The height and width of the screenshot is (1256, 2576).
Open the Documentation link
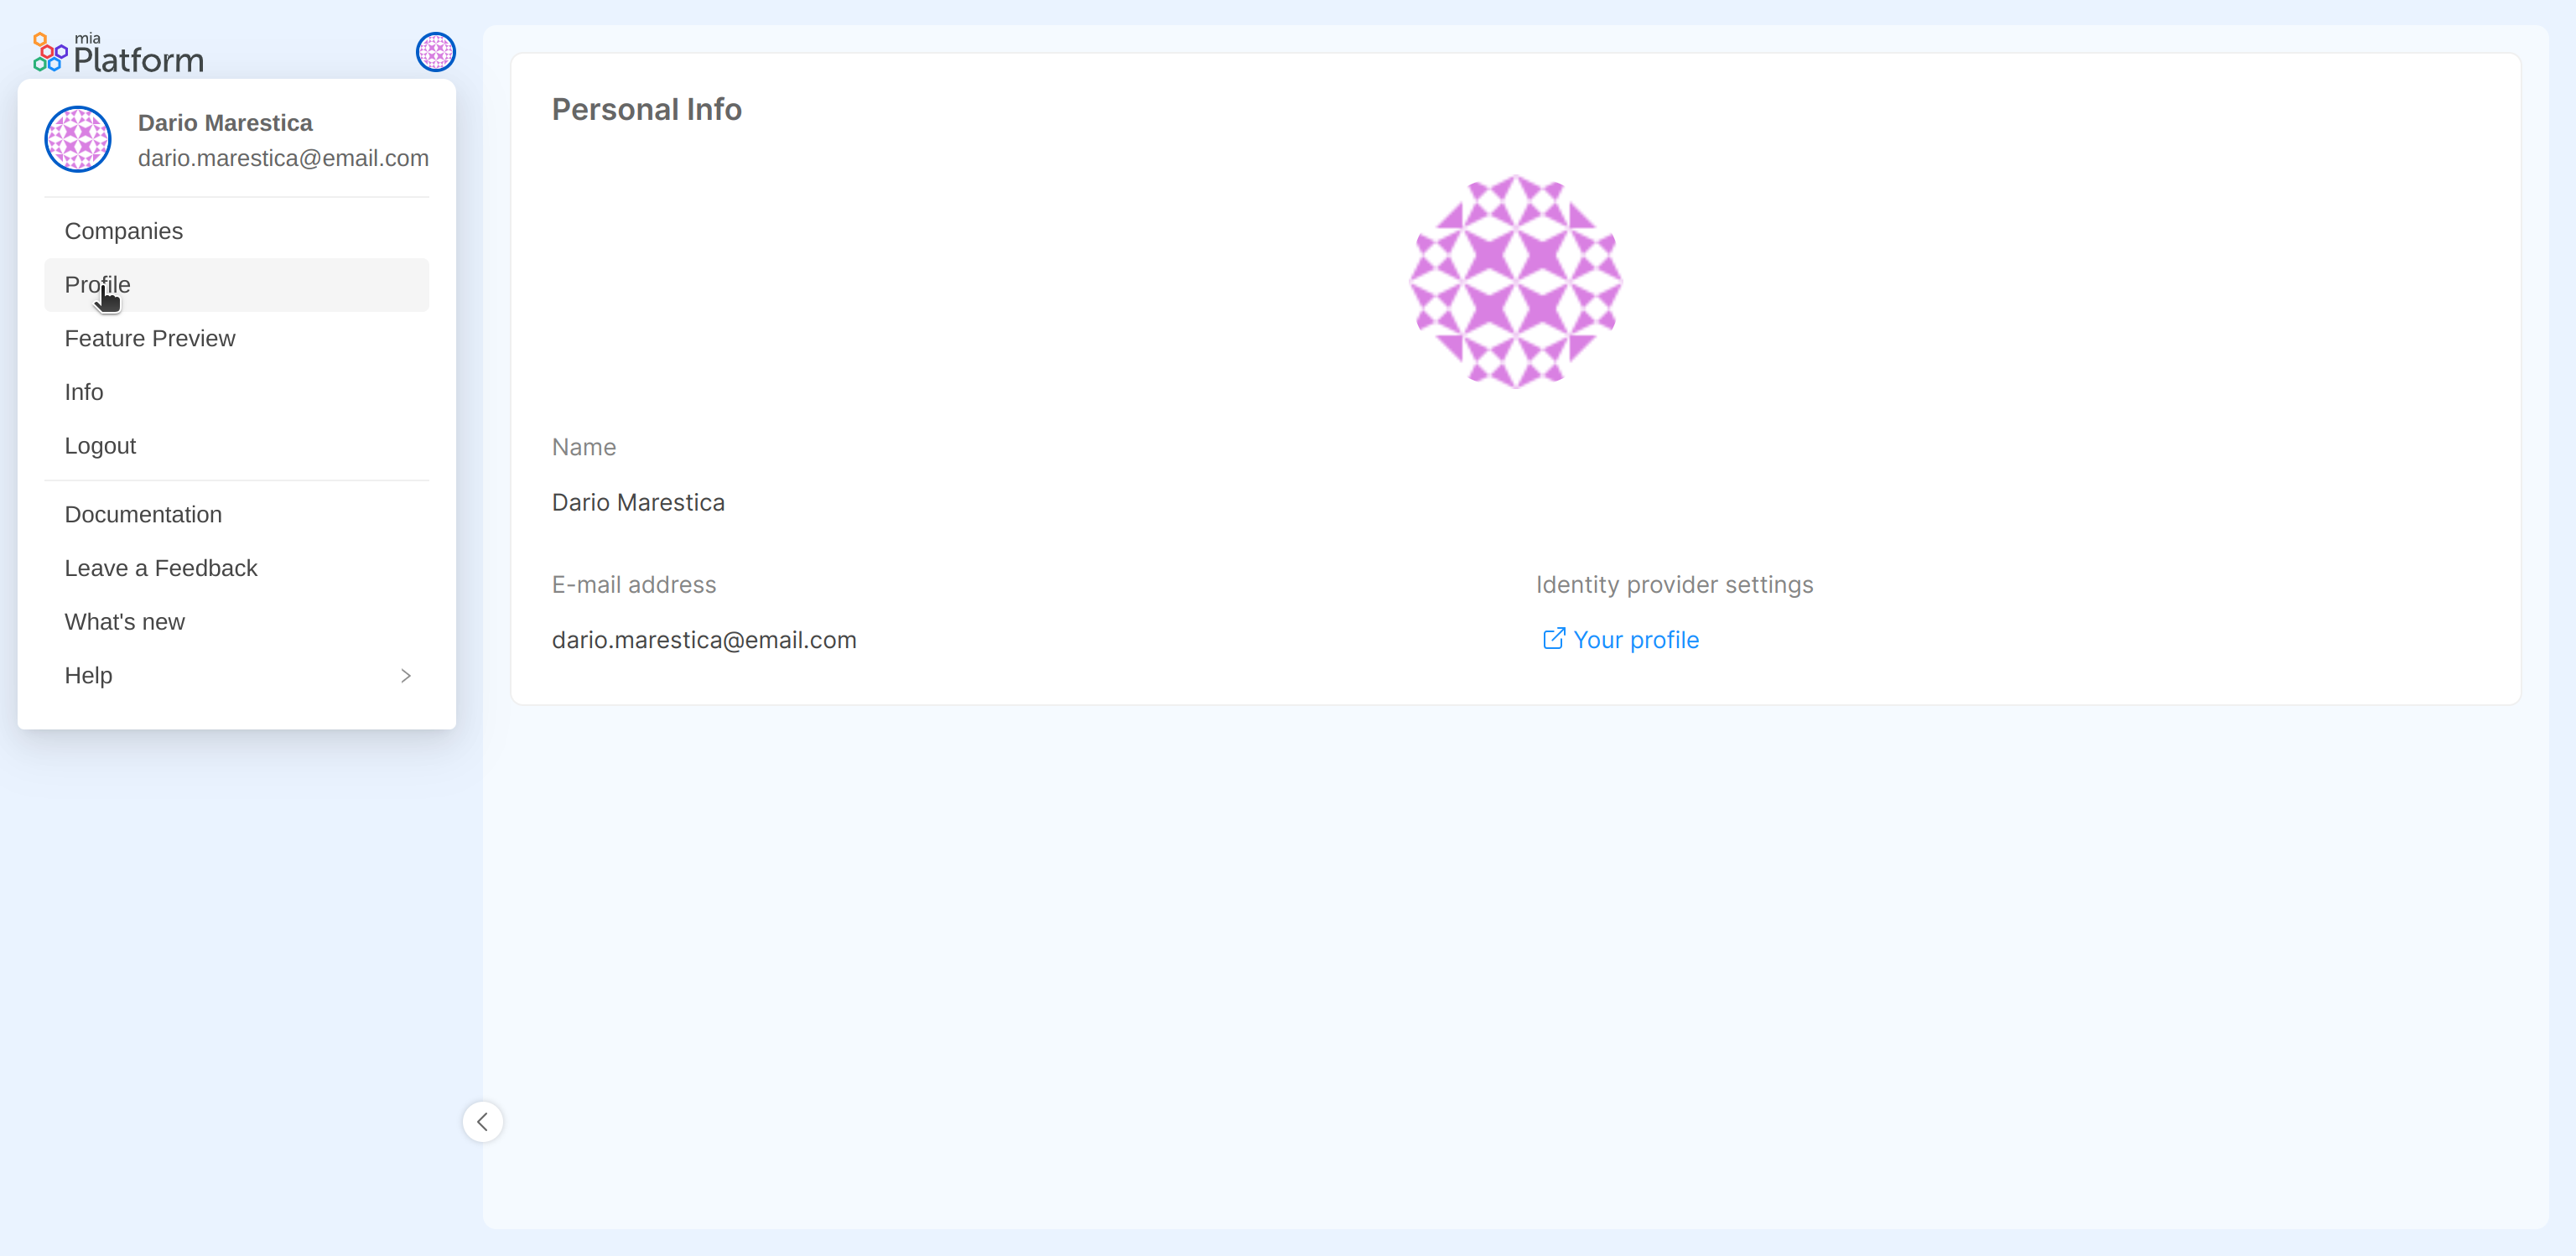pyautogui.click(x=143, y=514)
